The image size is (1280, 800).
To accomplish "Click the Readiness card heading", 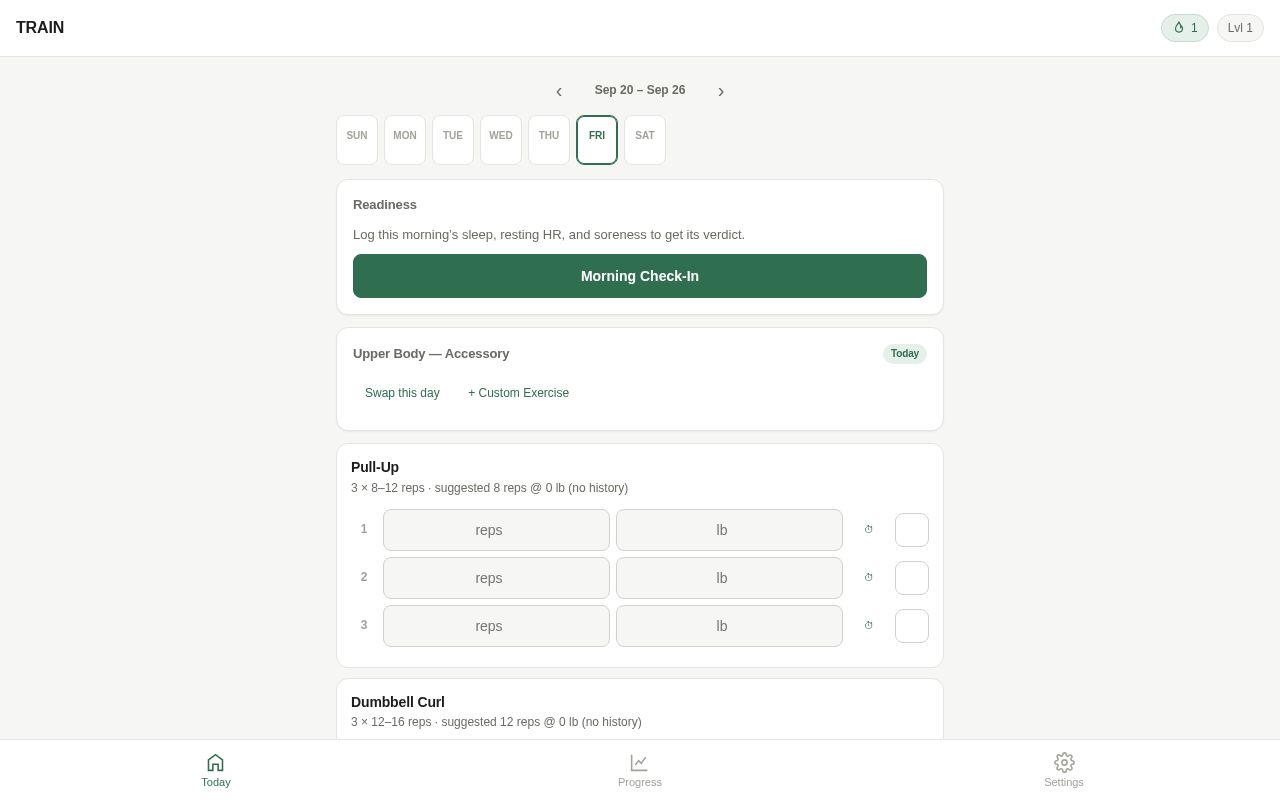I will coord(385,205).
